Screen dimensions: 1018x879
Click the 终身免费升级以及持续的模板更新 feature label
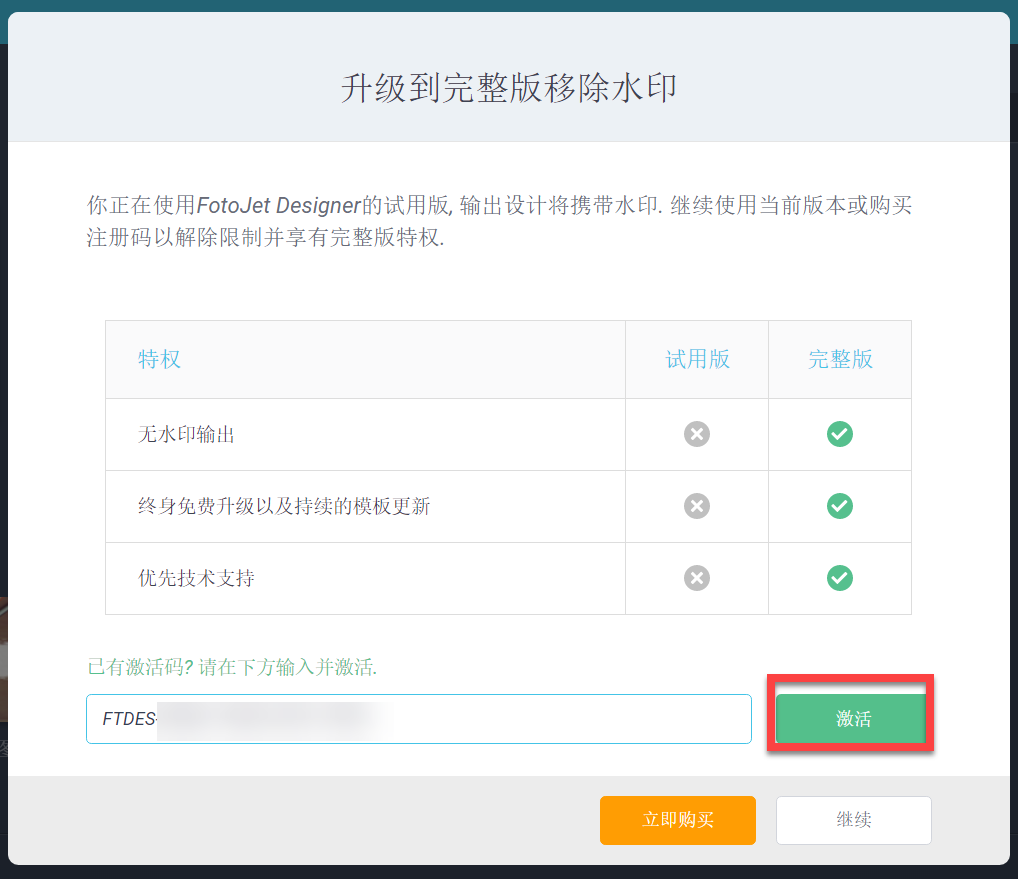[x=284, y=507]
